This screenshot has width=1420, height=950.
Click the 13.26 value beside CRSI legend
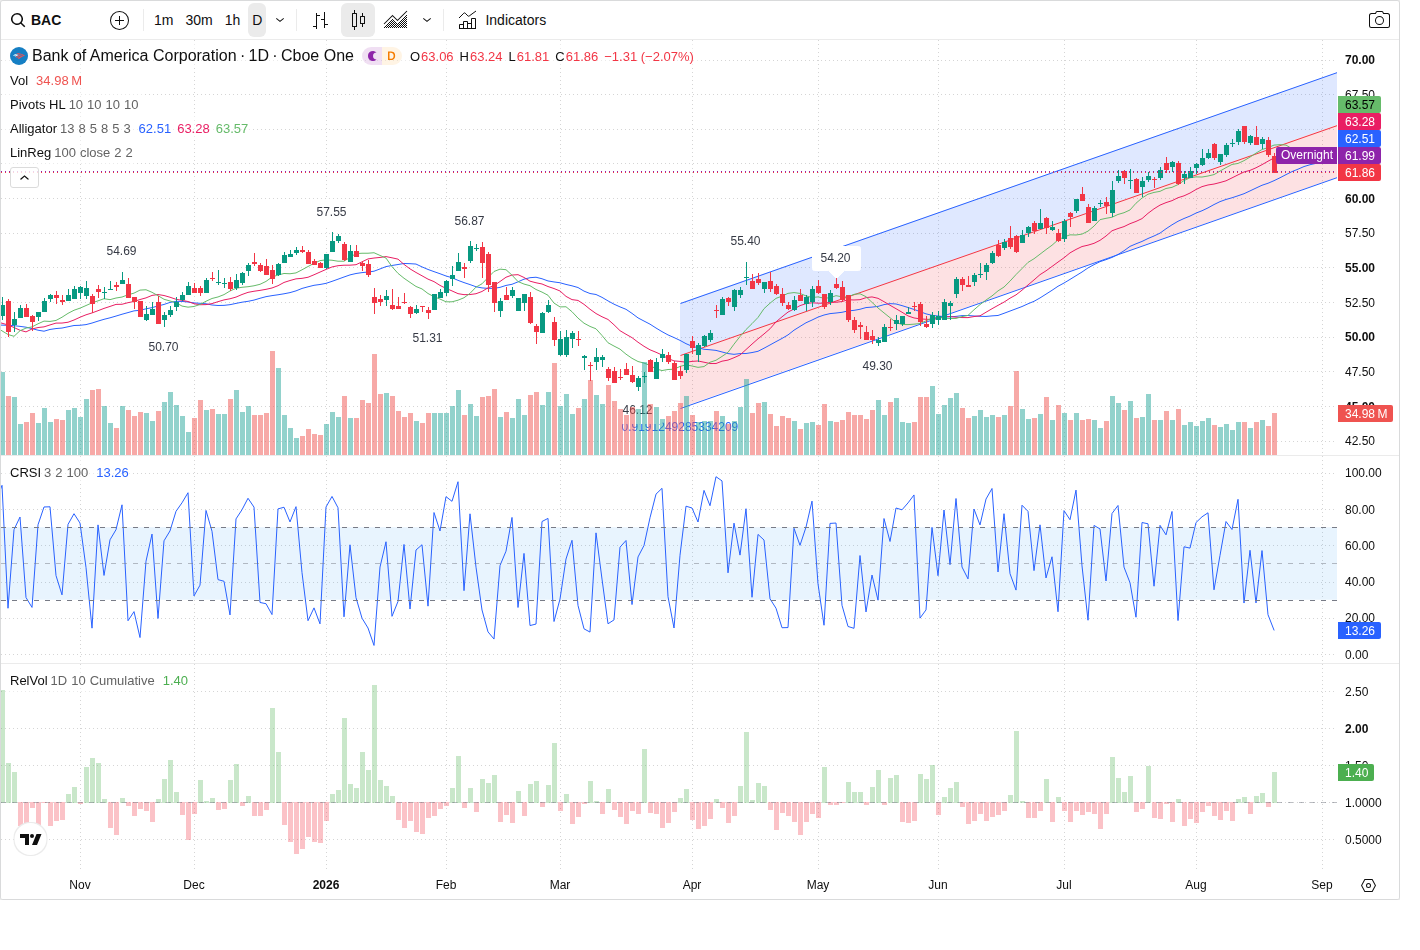112,473
